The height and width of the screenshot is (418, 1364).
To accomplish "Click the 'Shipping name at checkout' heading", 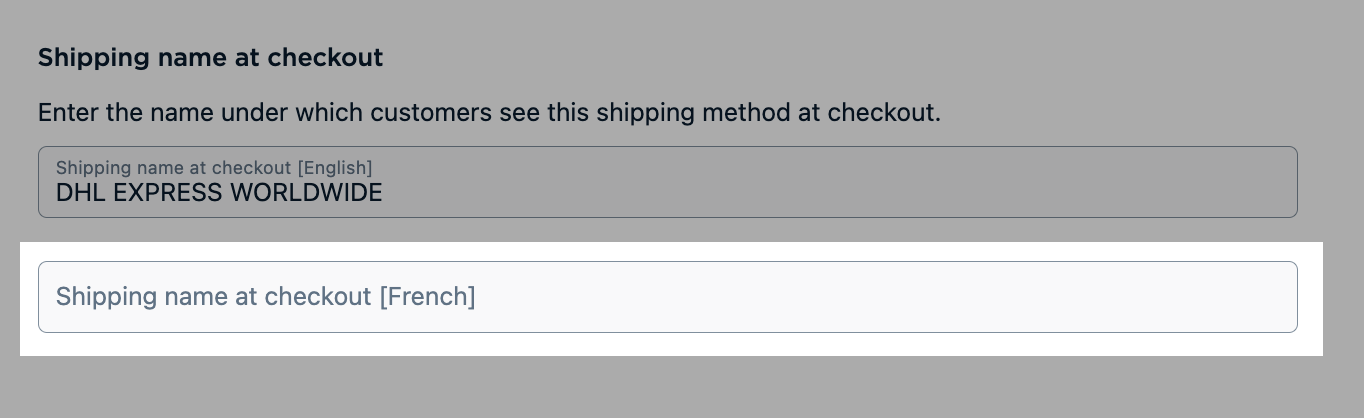I will (210, 58).
